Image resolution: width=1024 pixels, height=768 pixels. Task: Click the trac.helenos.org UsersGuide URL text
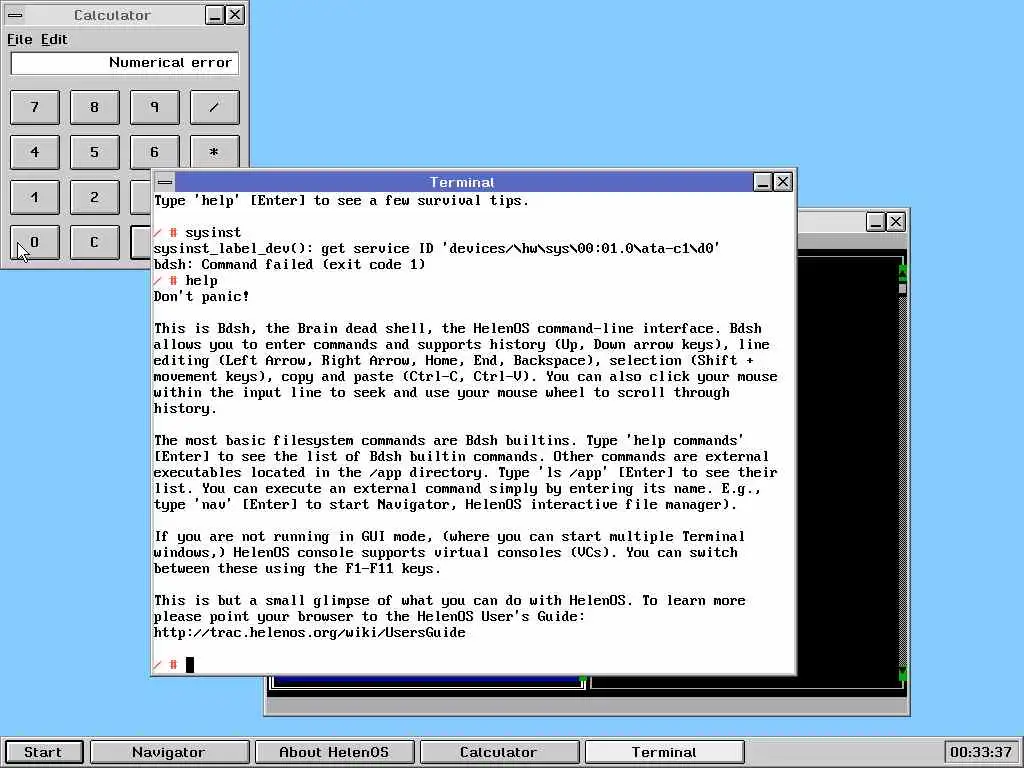point(310,633)
